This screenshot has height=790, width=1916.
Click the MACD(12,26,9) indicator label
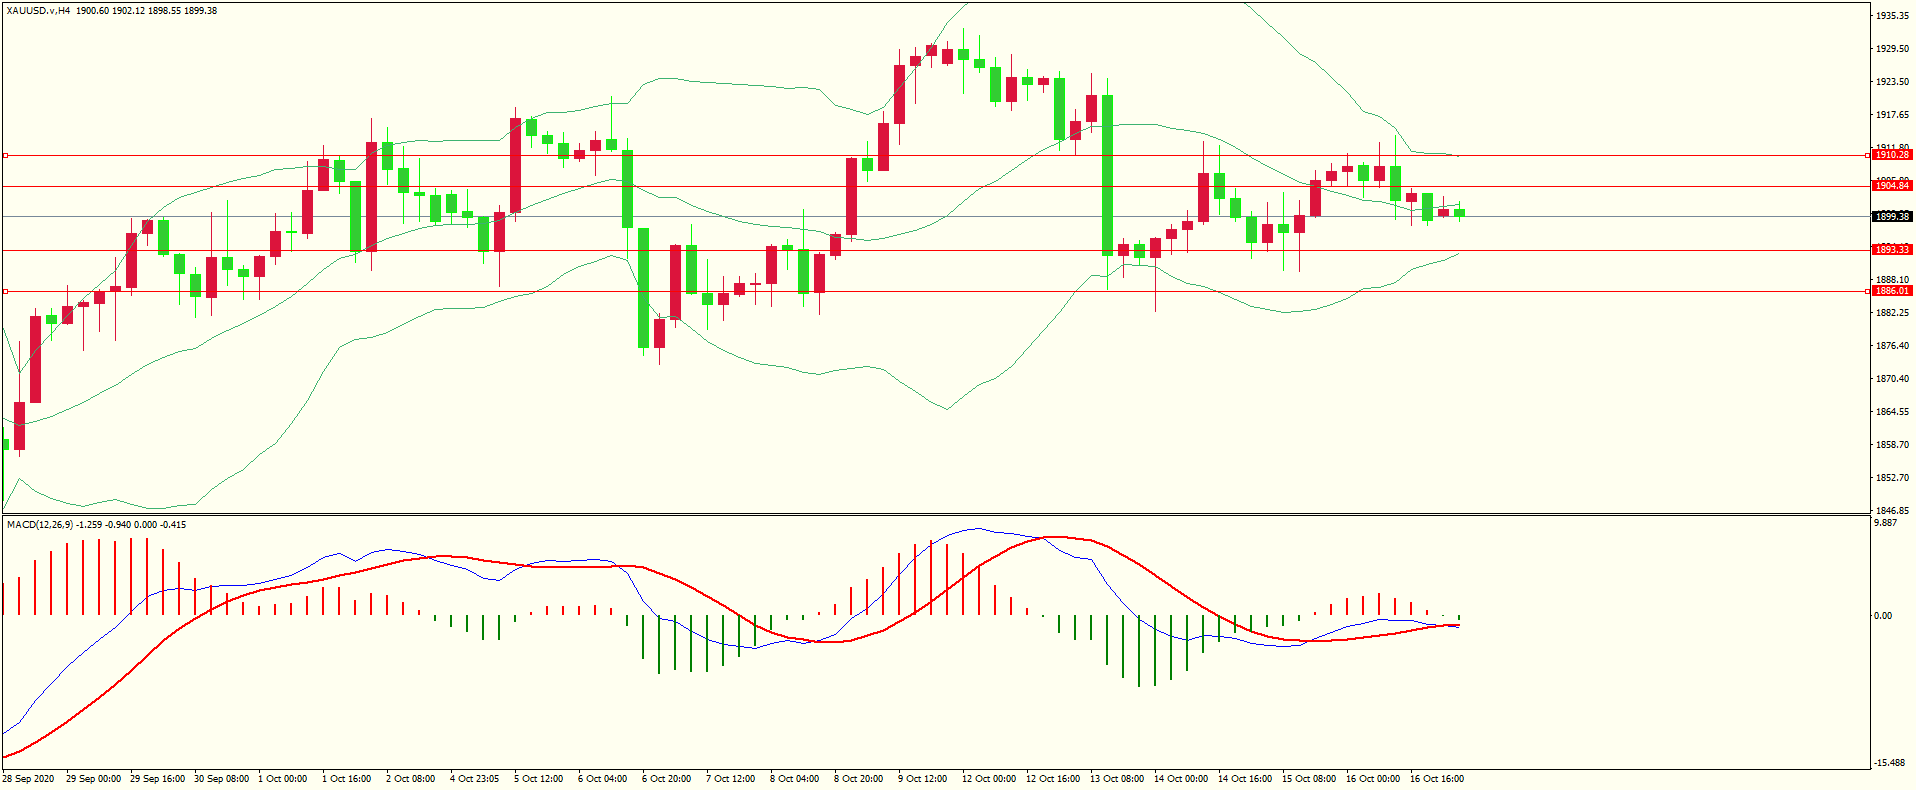[x=36, y=525]
